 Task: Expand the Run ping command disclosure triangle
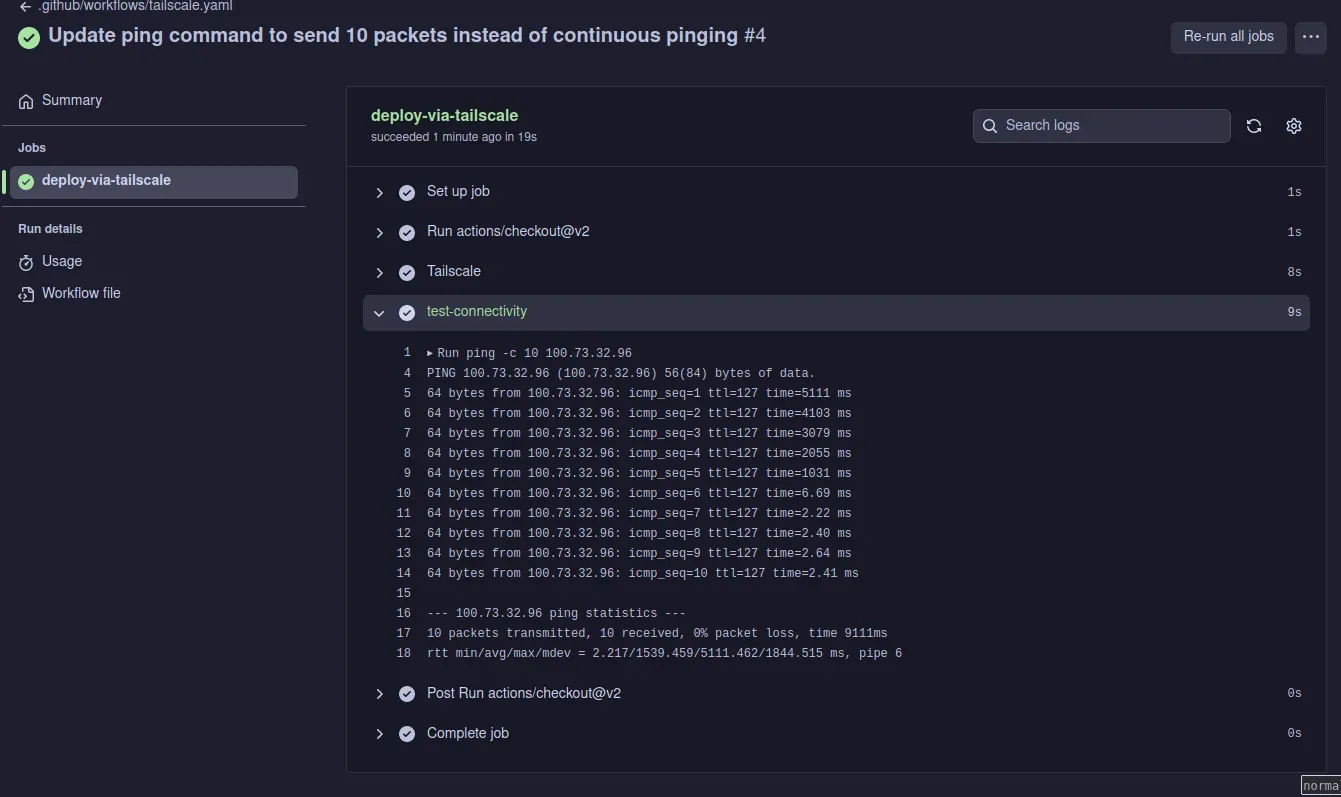click(x=430, y=353)
